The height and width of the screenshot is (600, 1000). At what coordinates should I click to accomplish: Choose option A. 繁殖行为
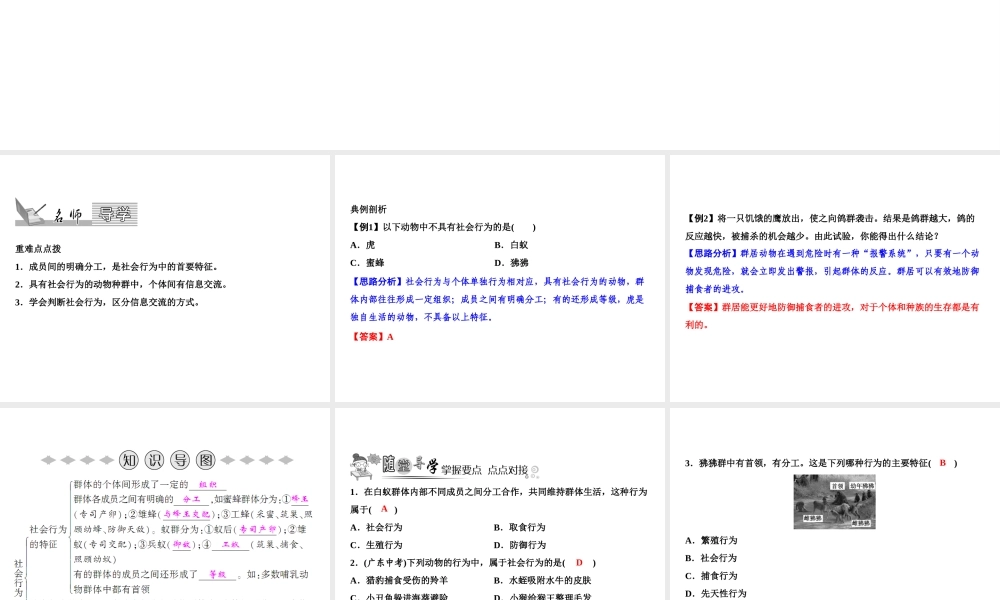[x=711, y=541]
